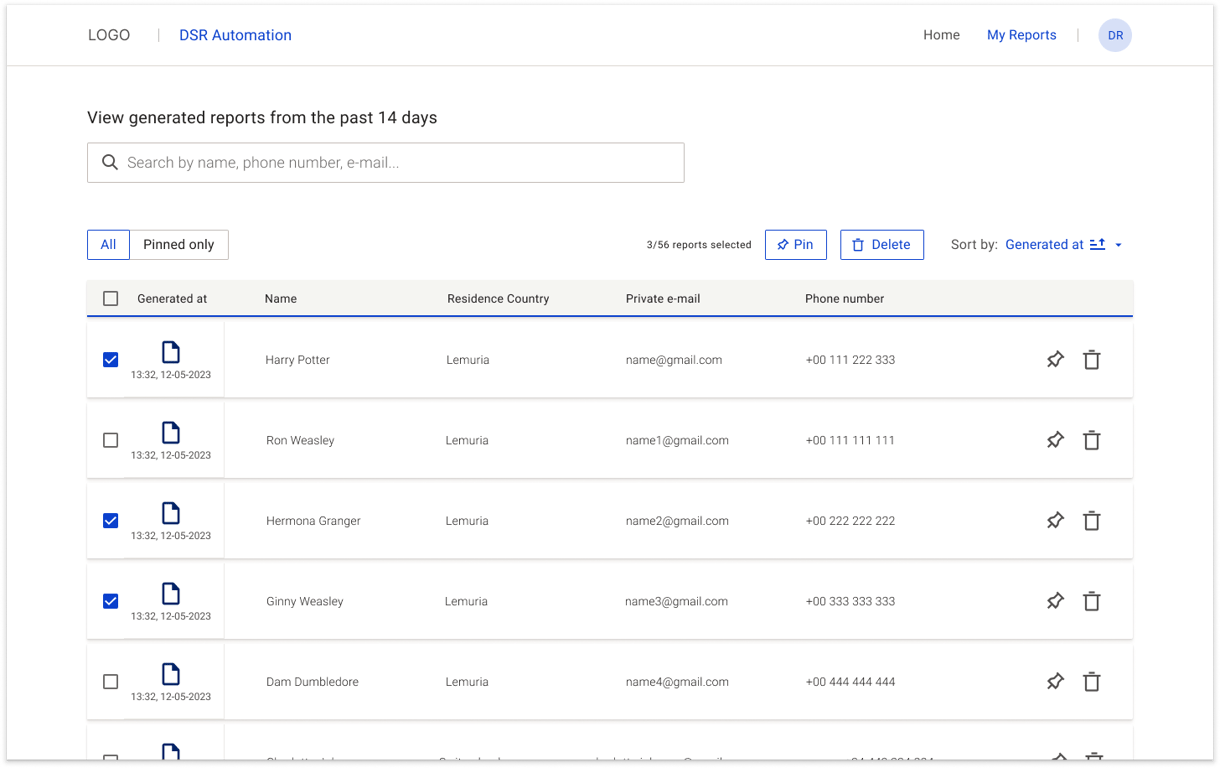Uncheck the Hermona Granger row checkbox

111,521
